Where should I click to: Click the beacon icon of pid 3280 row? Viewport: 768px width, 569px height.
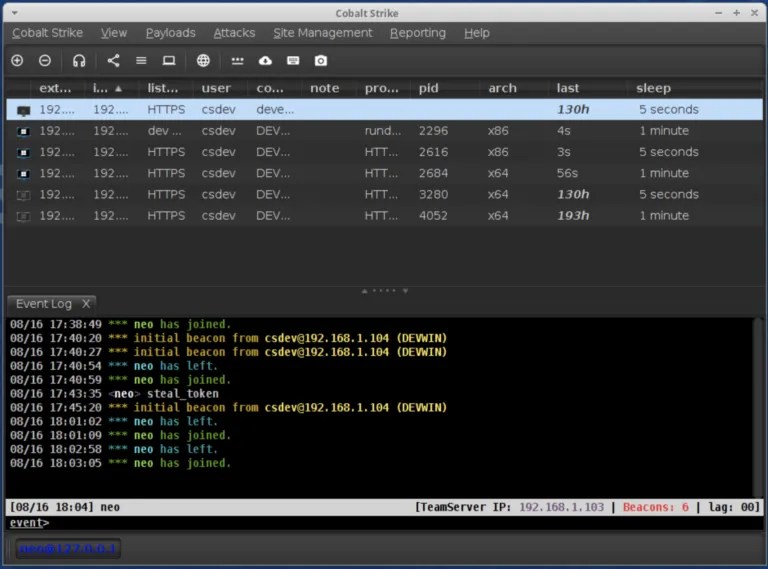pyautogui.click(x=23, y=195)
